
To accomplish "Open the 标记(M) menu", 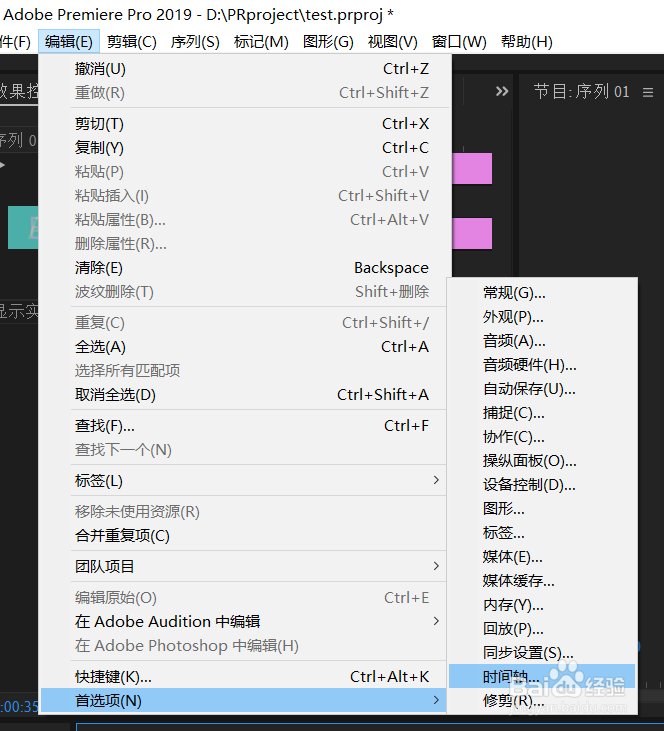I will pyautogui.click(x=261, y=42).
